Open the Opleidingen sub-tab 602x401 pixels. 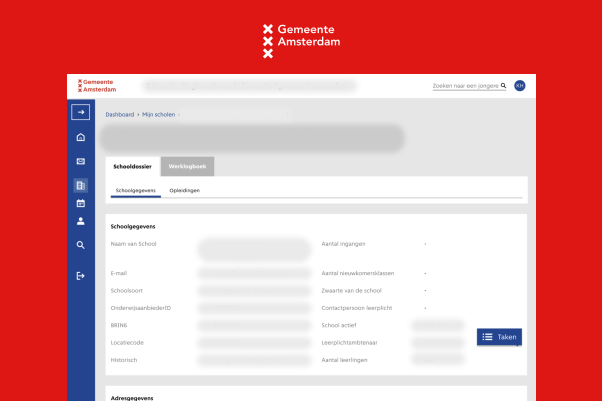tap(184, 190)
